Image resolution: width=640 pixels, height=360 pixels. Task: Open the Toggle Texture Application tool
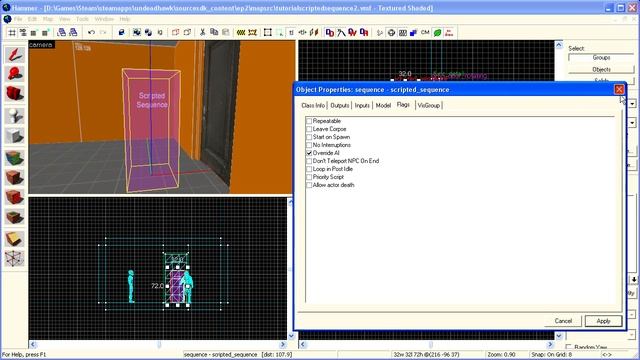[x=15, y=158]
